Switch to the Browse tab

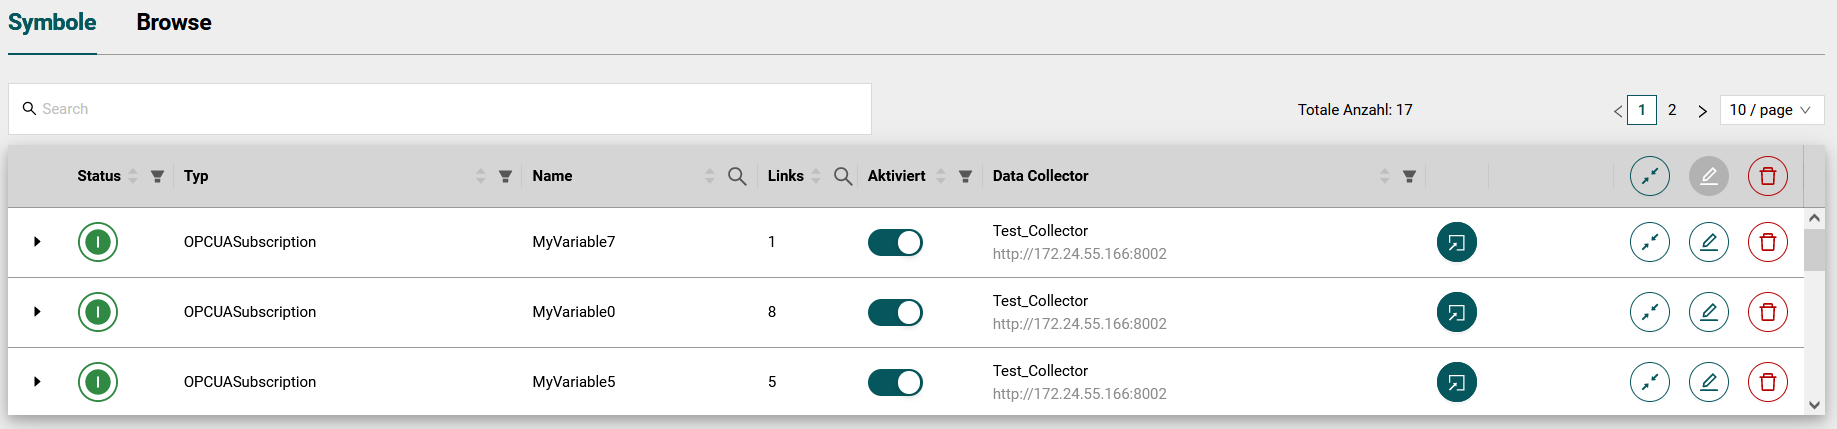tap(174, 22)
